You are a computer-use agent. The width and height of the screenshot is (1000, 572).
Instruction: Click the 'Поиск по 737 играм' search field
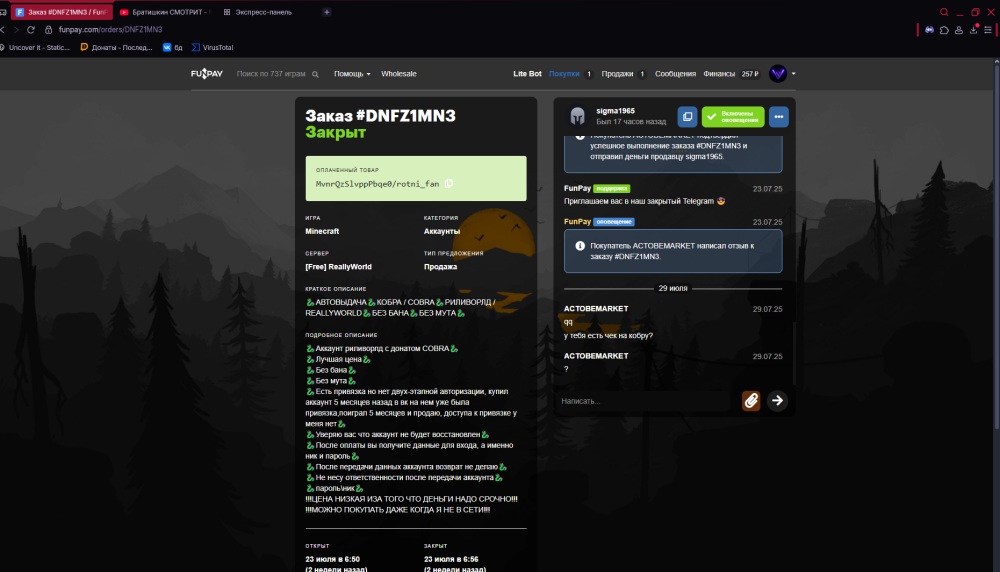pos(271,74)
